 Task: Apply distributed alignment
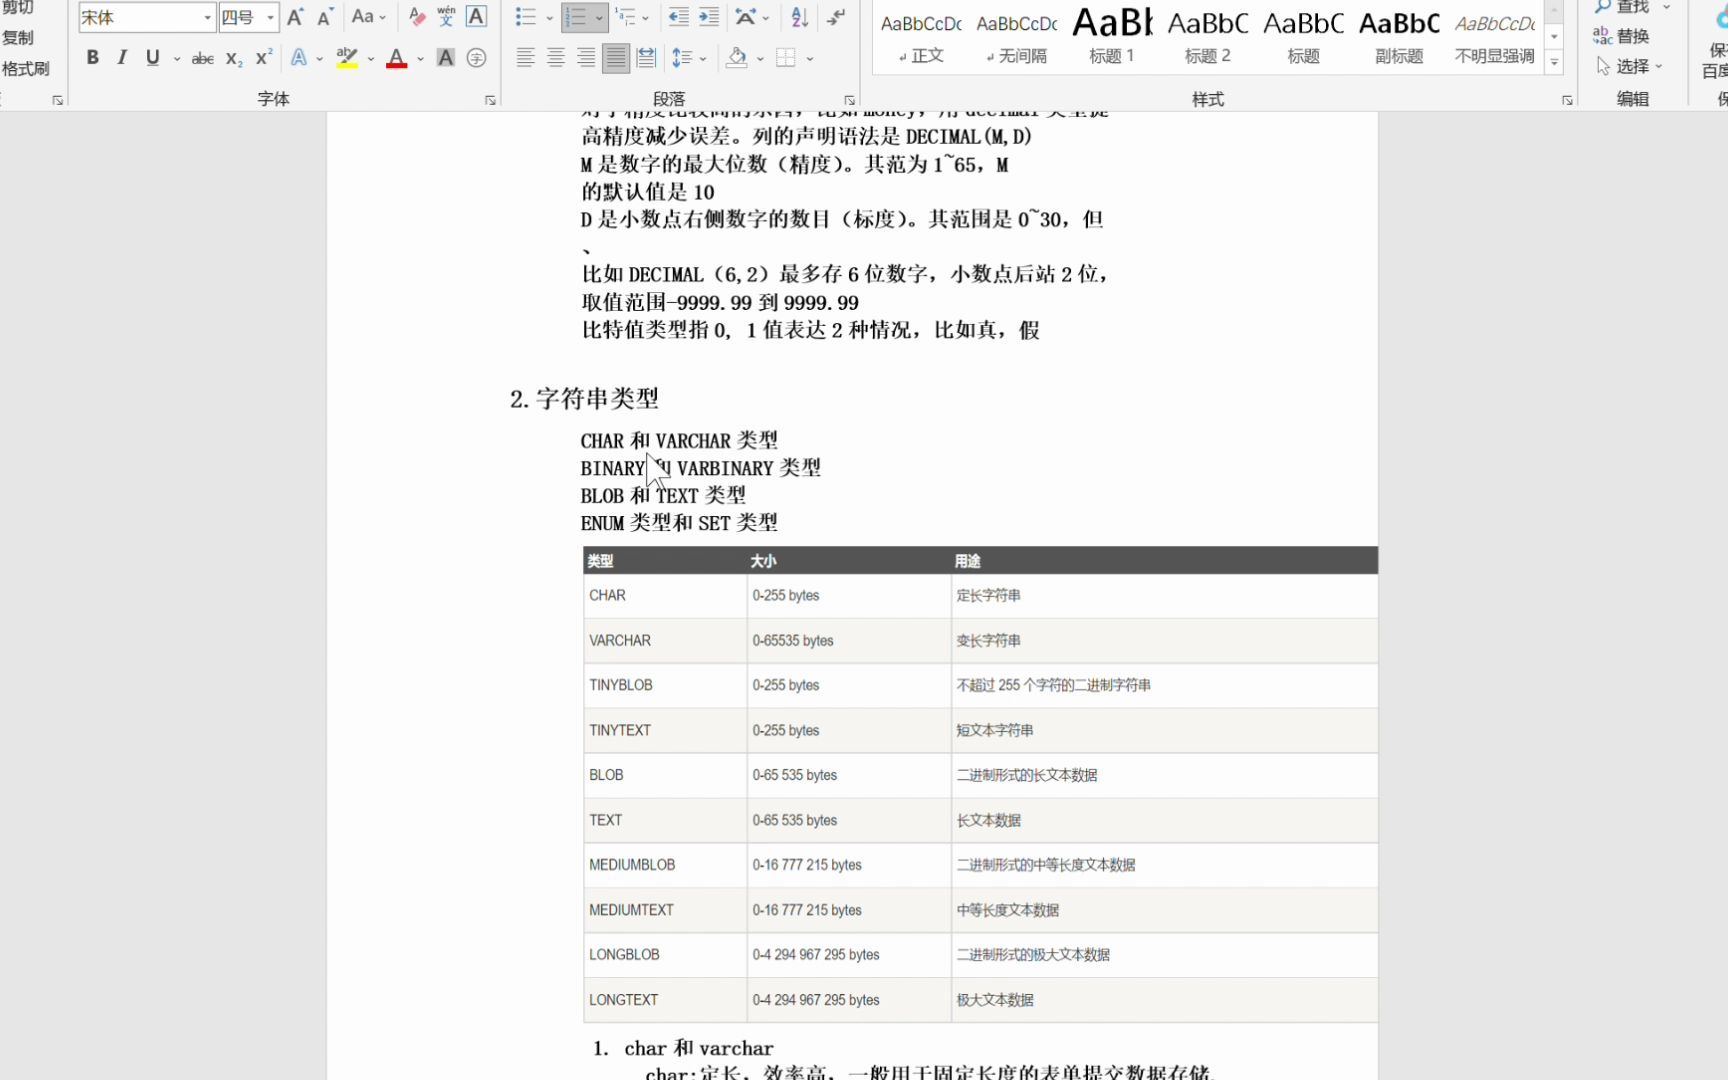[647, 58]
